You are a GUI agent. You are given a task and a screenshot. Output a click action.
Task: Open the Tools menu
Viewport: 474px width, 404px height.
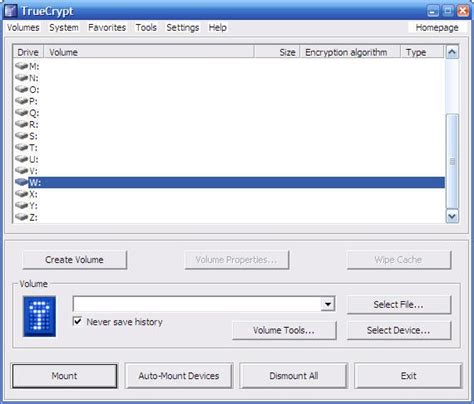146,28
